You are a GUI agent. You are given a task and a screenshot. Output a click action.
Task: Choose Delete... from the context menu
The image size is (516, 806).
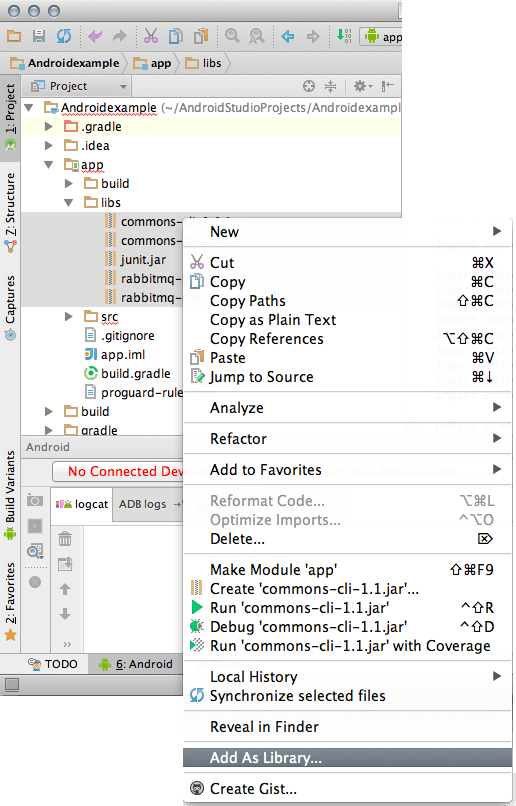tap(347, 539)
